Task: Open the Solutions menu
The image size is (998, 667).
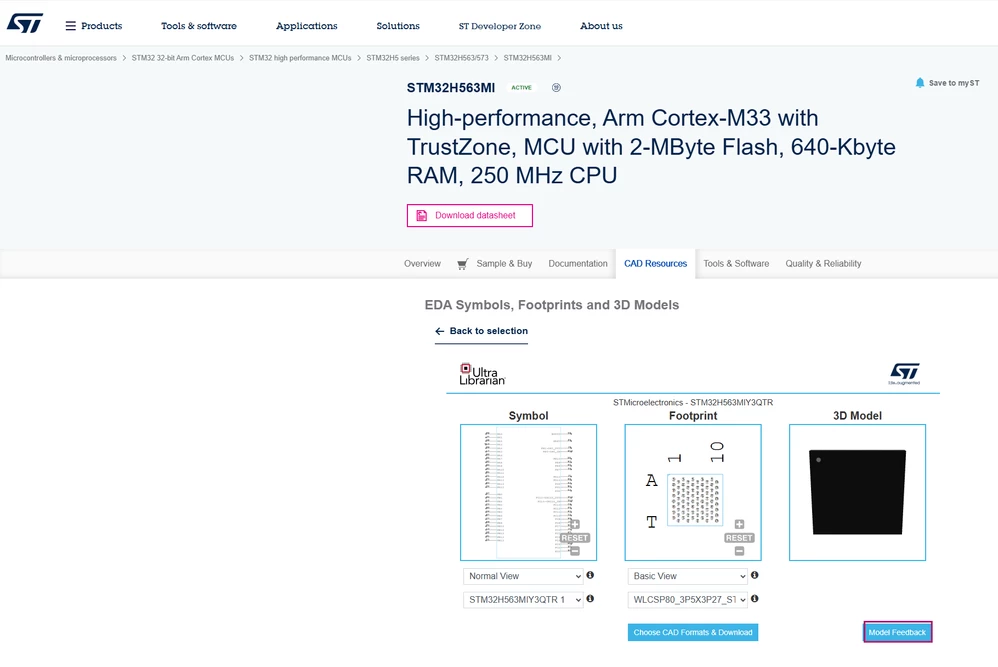Action: [398, 26]
